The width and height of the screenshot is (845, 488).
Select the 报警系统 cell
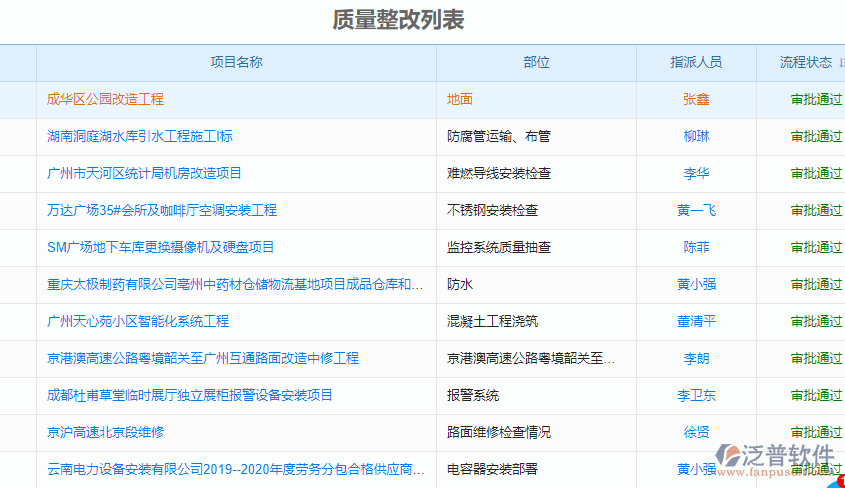(x=473, y=395)
